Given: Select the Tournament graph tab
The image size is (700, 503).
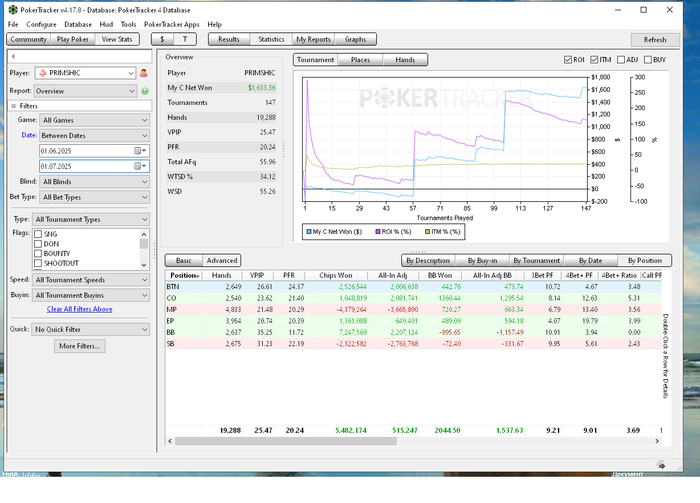Looking at the screenshot, I should (x=315, y=60).
